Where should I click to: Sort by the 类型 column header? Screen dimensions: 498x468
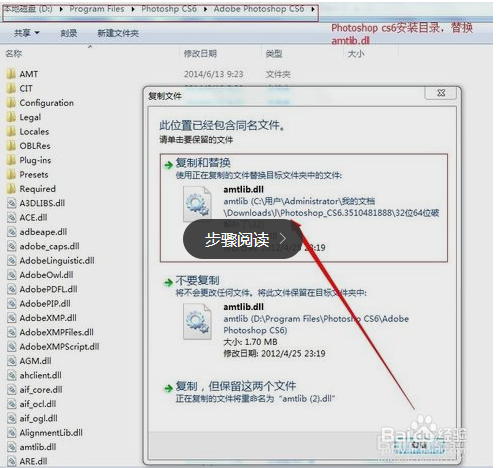tap(274, 53)
